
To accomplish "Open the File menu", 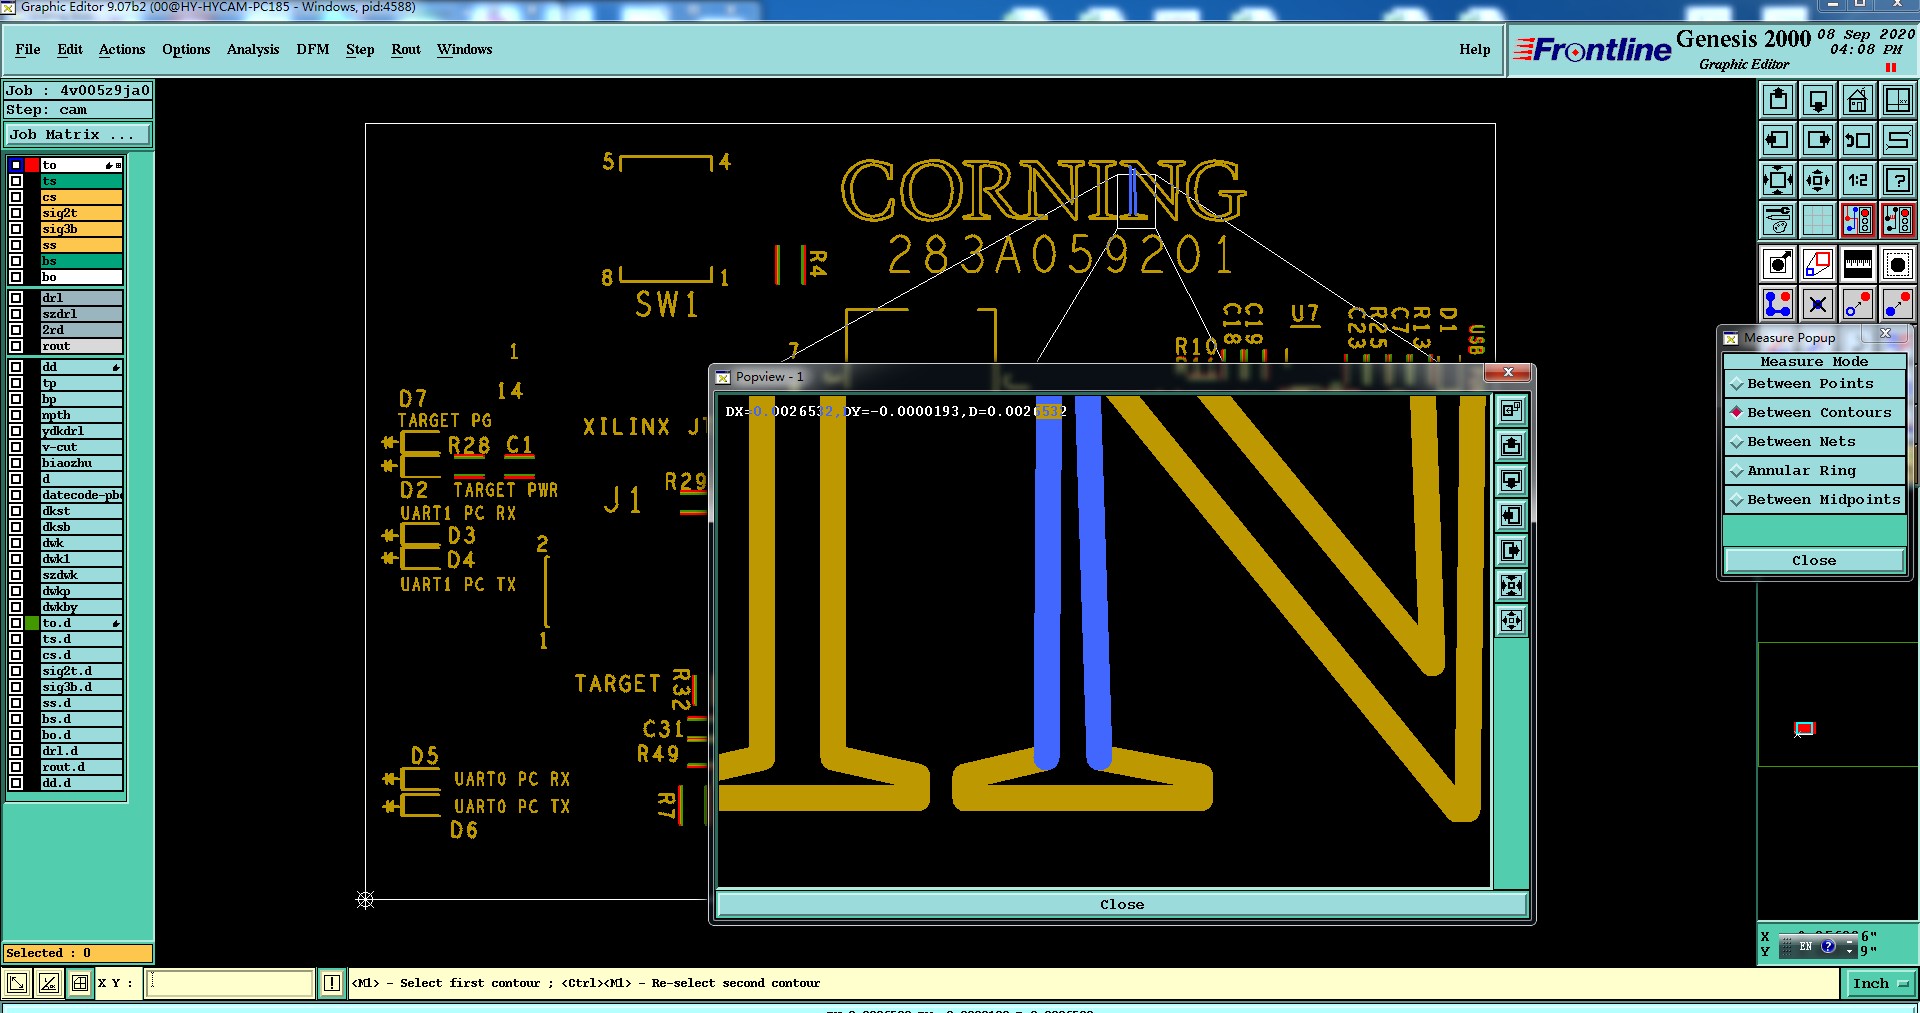I will click(28, 49).
